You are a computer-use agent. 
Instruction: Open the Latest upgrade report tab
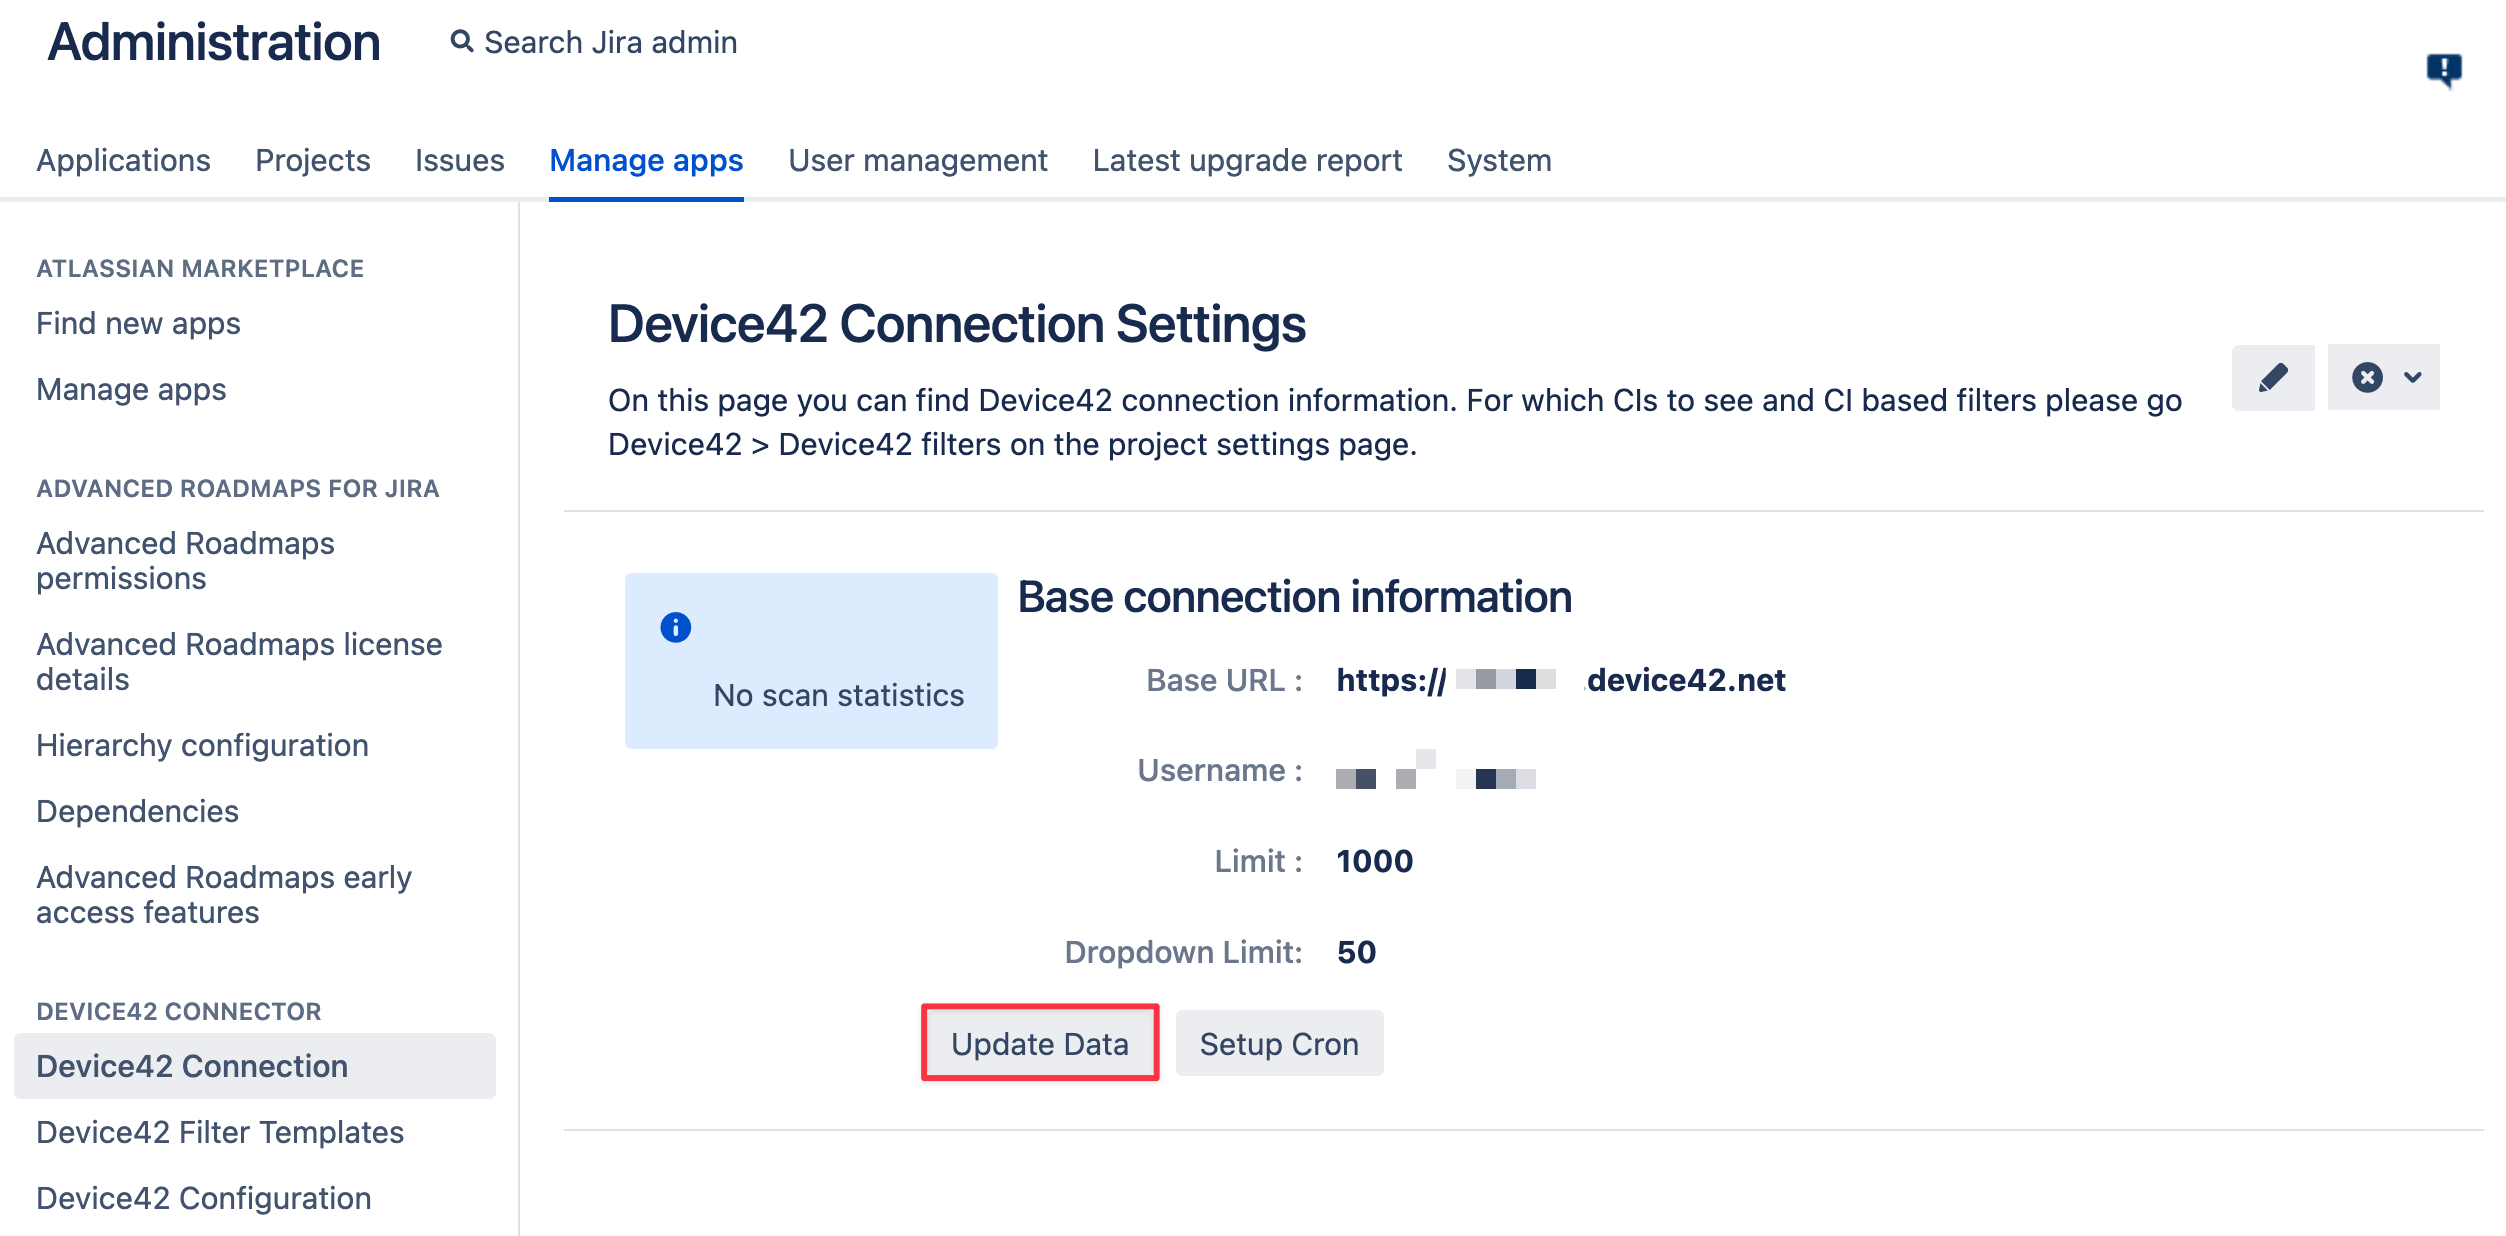[x=1246, y=160]
